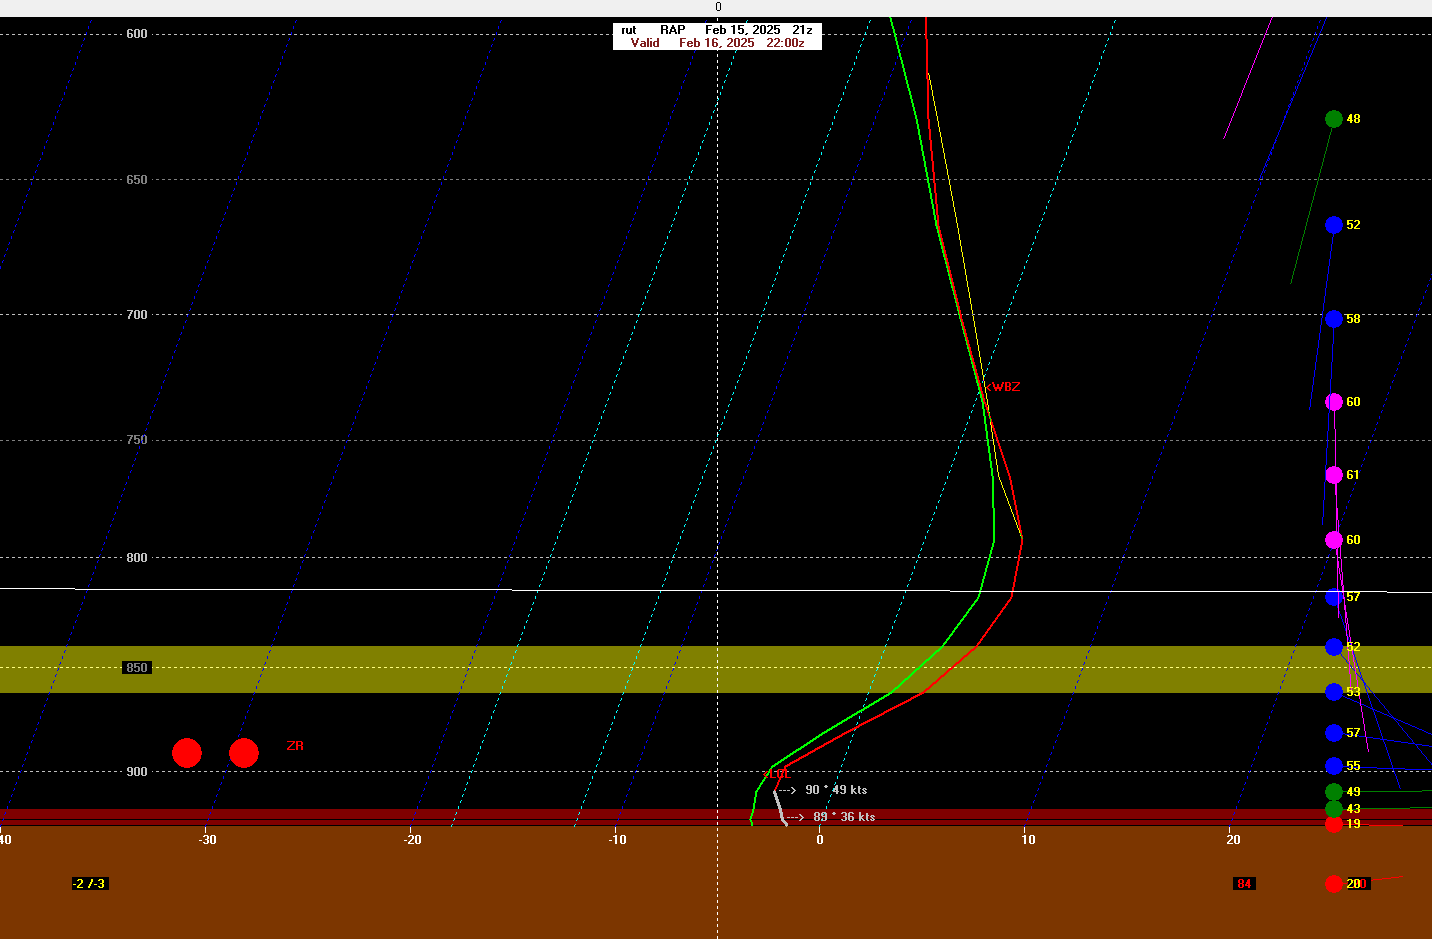Click the highlighted 850 pressure label
Viewport: 1432px width, 939px height.
pyautogui.click(x=137, y=668)
